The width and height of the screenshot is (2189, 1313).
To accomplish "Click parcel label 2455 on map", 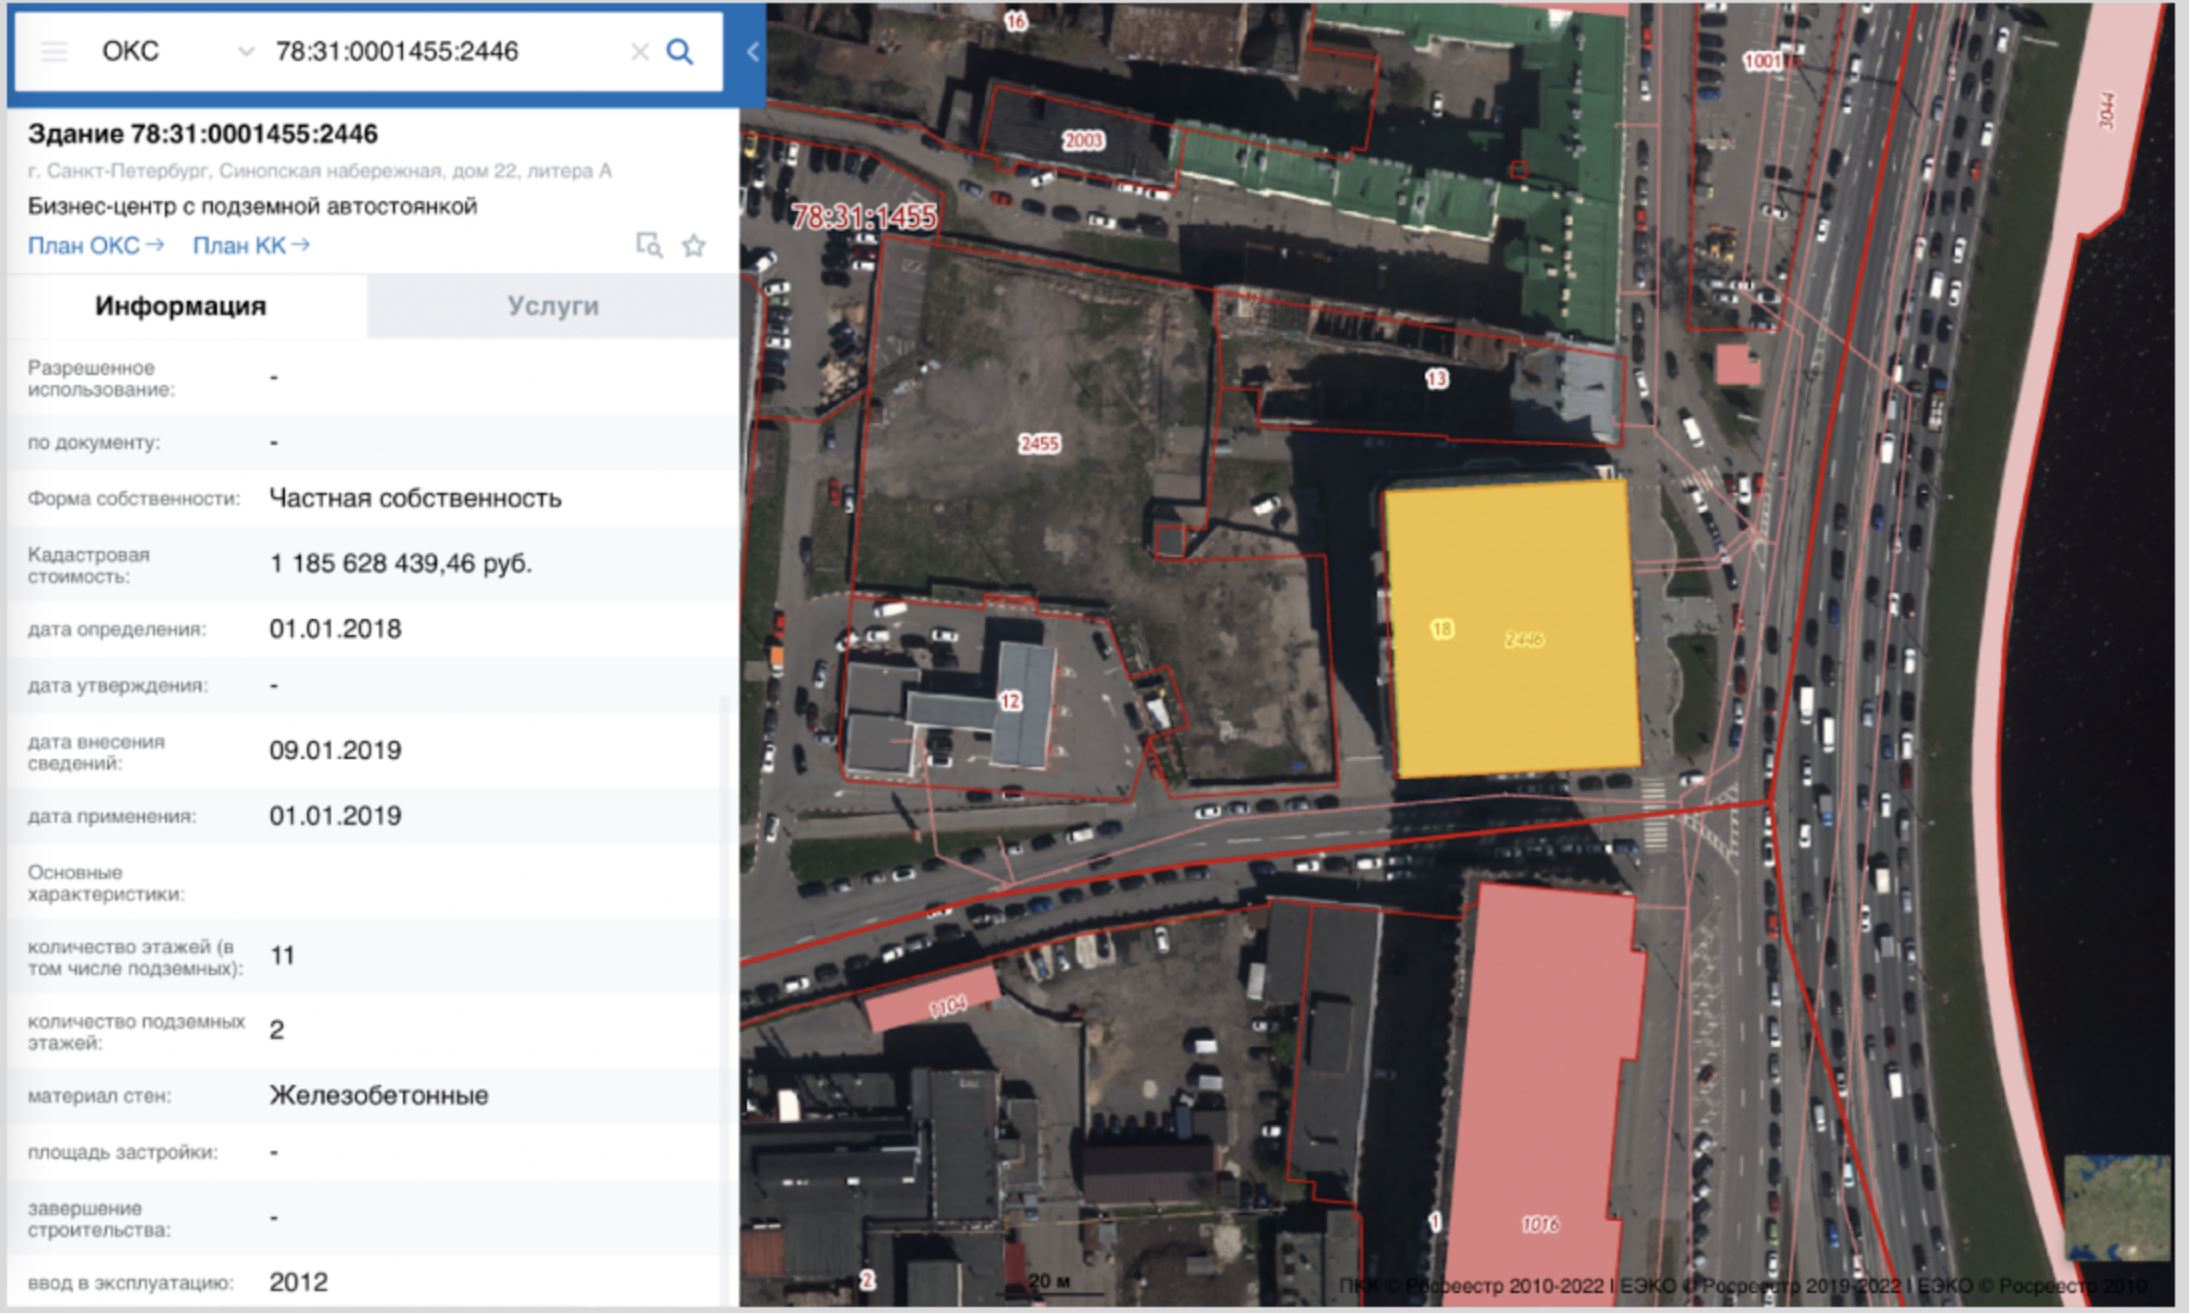I will coord(1039,443).
